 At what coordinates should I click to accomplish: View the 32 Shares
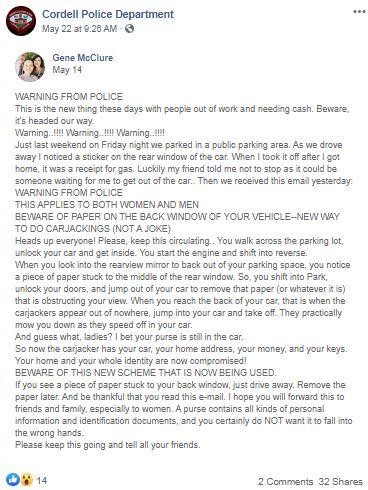[x=340, y=482]
